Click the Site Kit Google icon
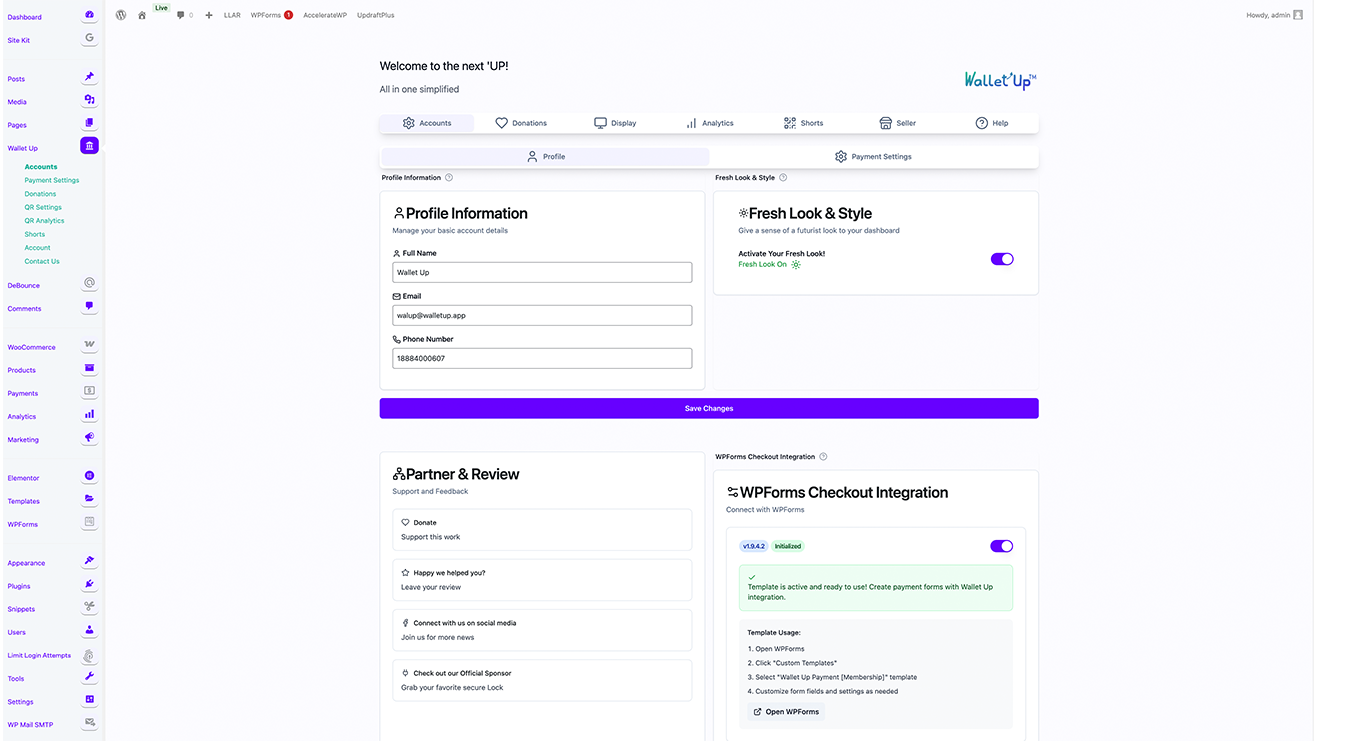 89,38
